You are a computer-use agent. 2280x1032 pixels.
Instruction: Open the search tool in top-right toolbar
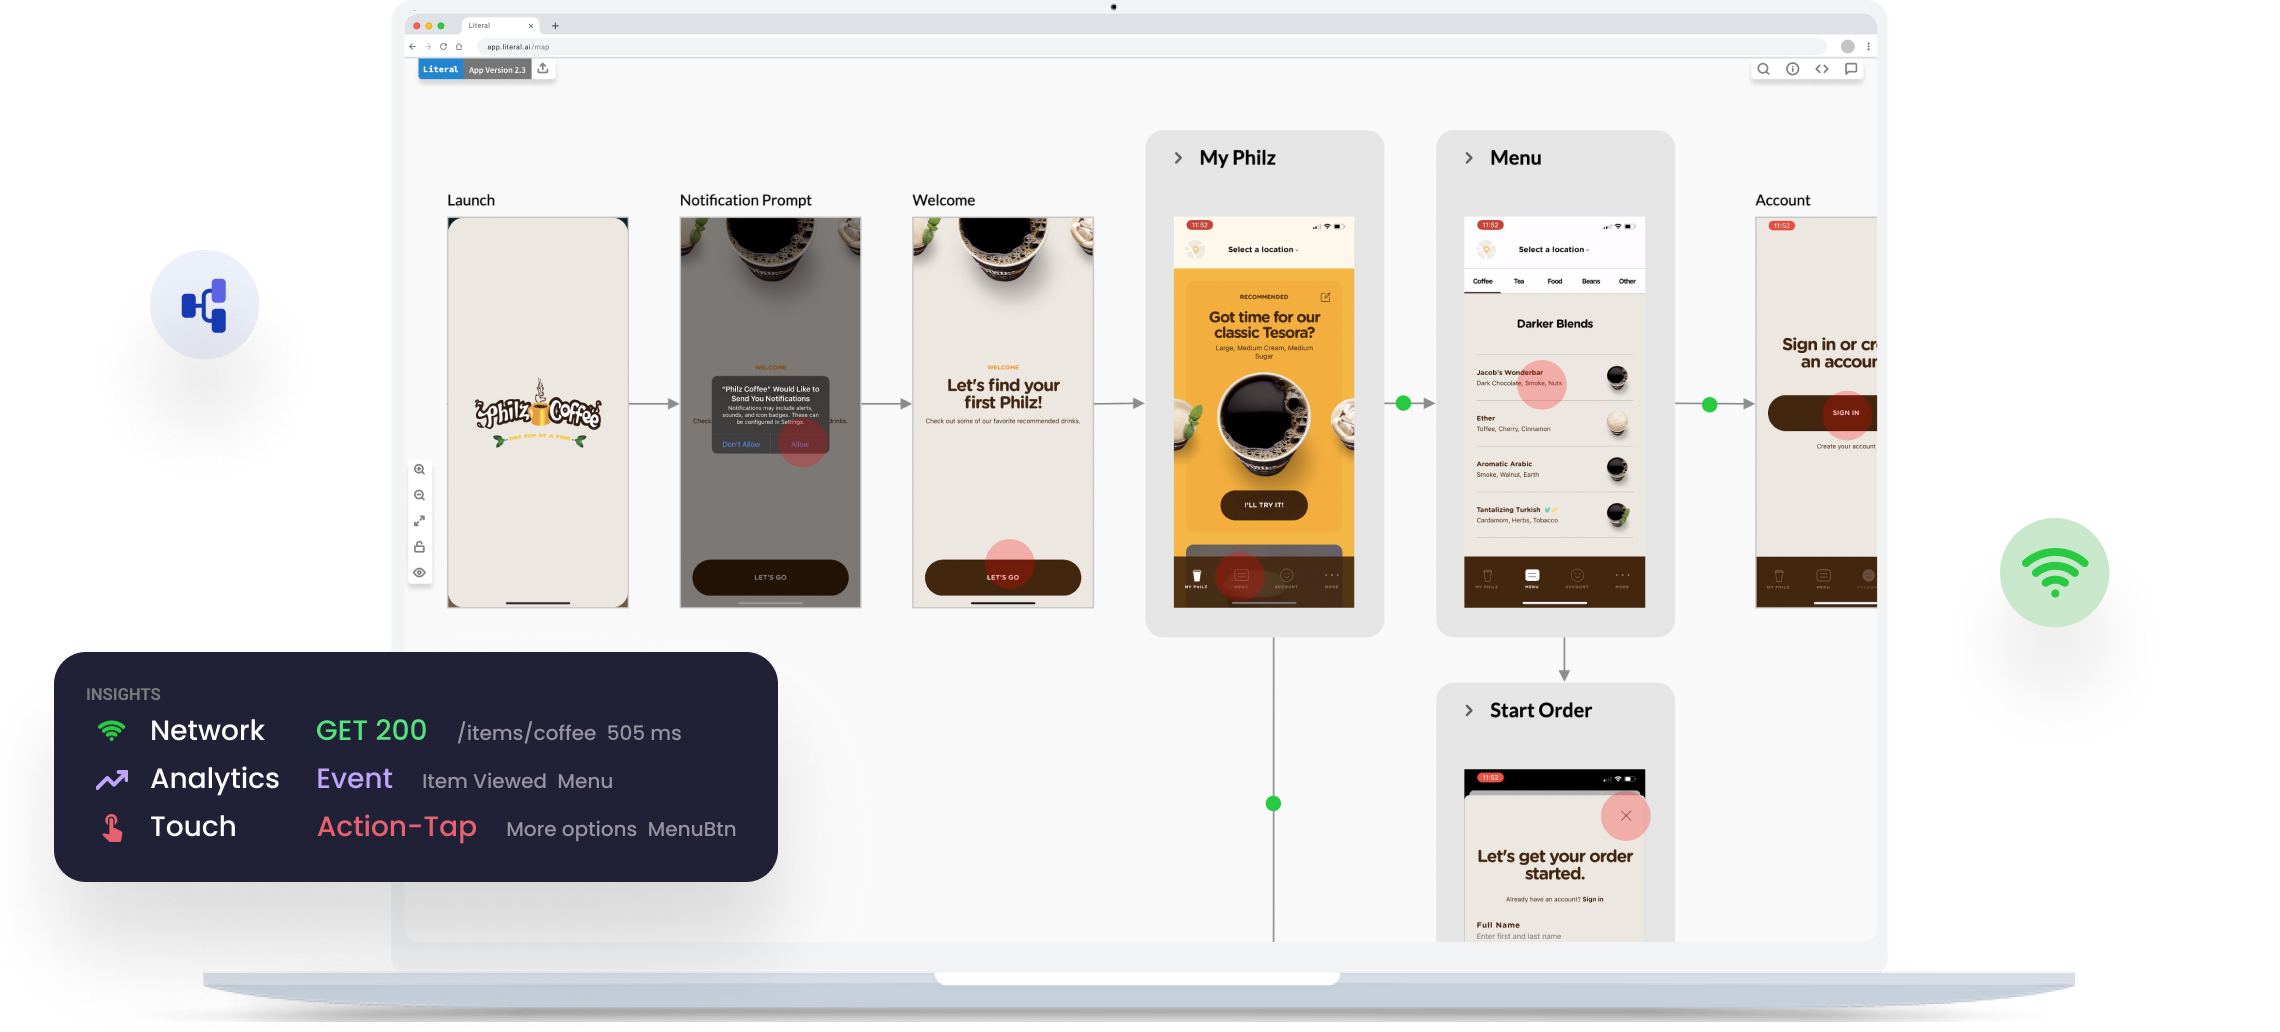click(1763, 69)
